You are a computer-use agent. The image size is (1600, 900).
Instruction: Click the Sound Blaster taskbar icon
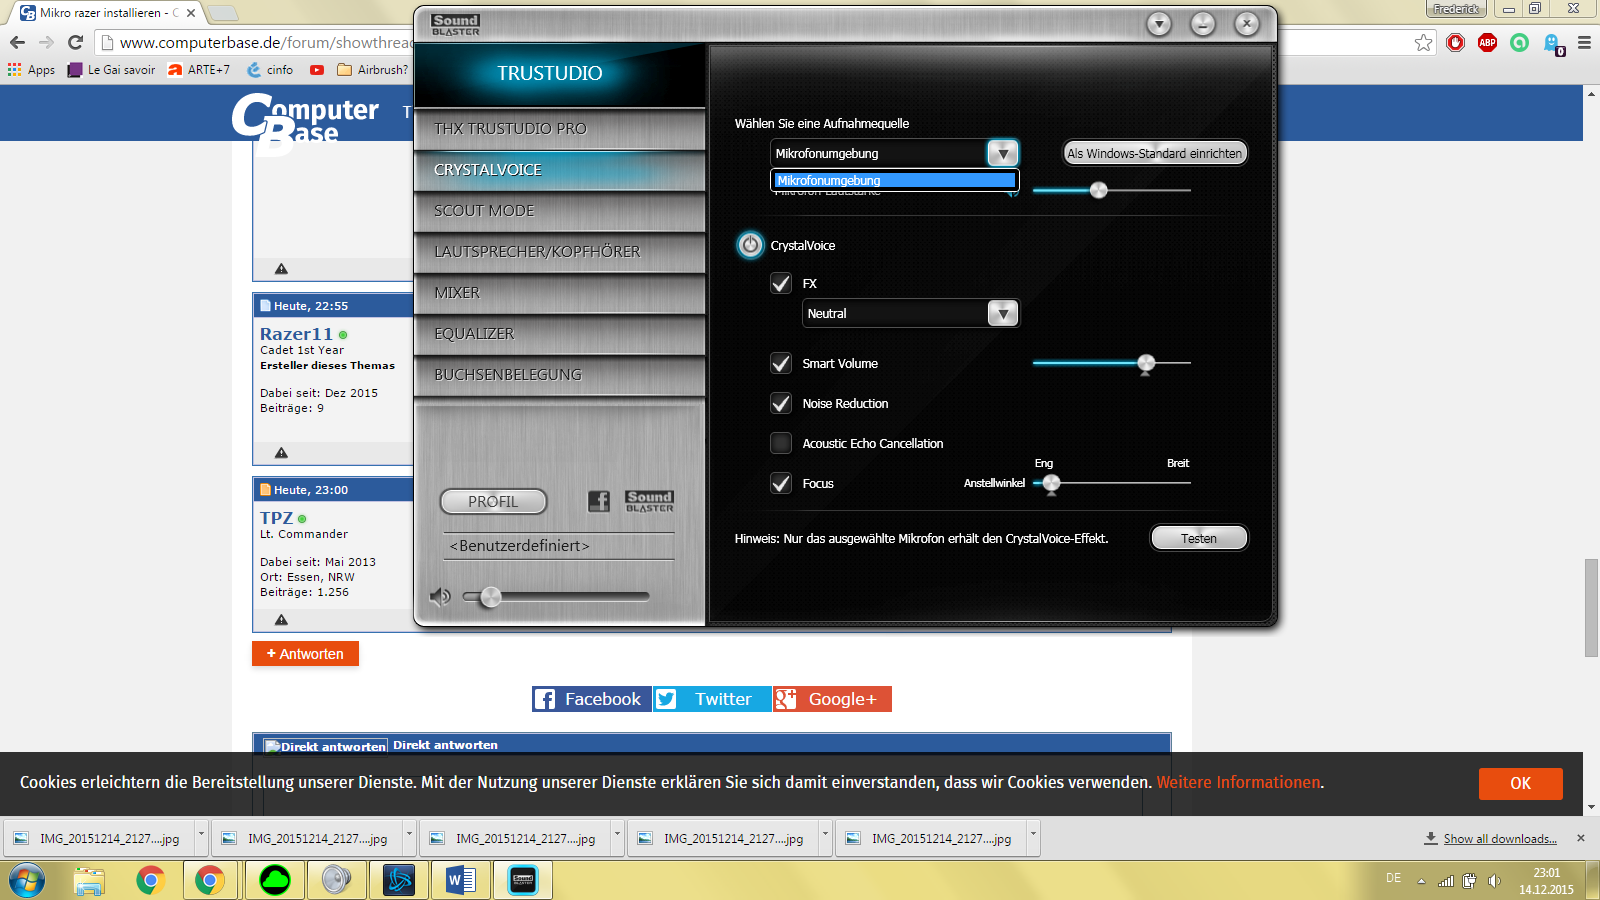[x=523, y=880]
